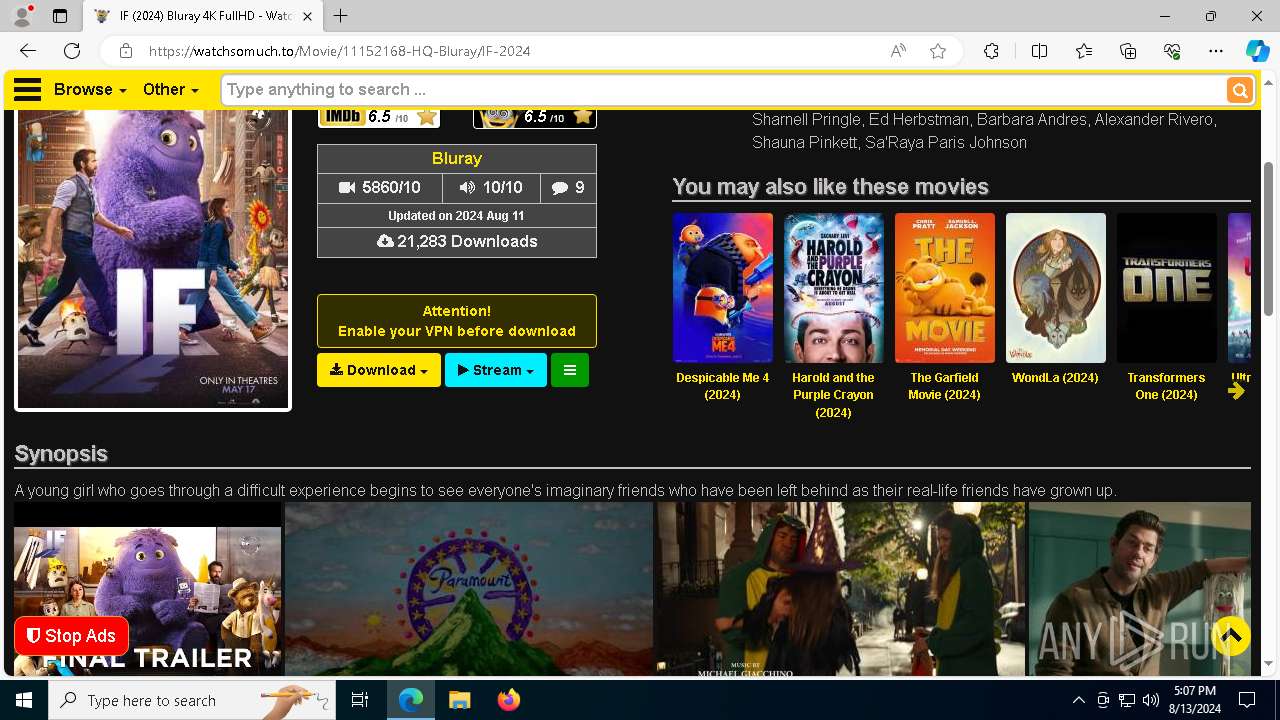Open the IMDb 6.5 rating badge
1280x720 pixels.
[x=379, y=116]
